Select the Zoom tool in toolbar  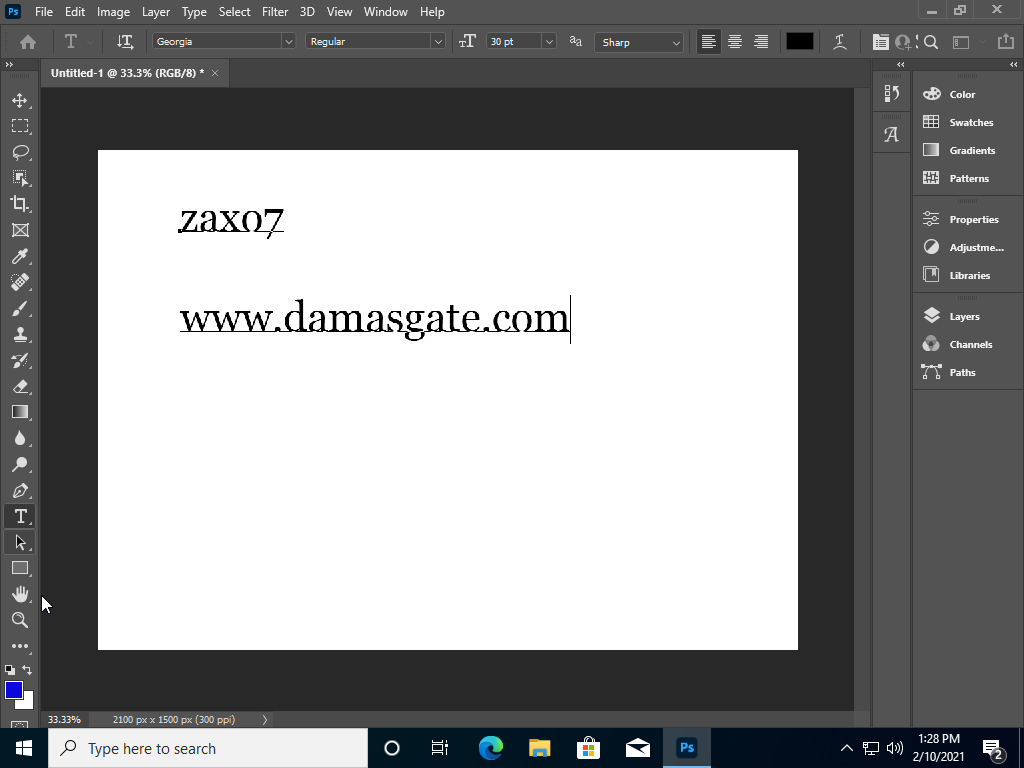[20, 620]
